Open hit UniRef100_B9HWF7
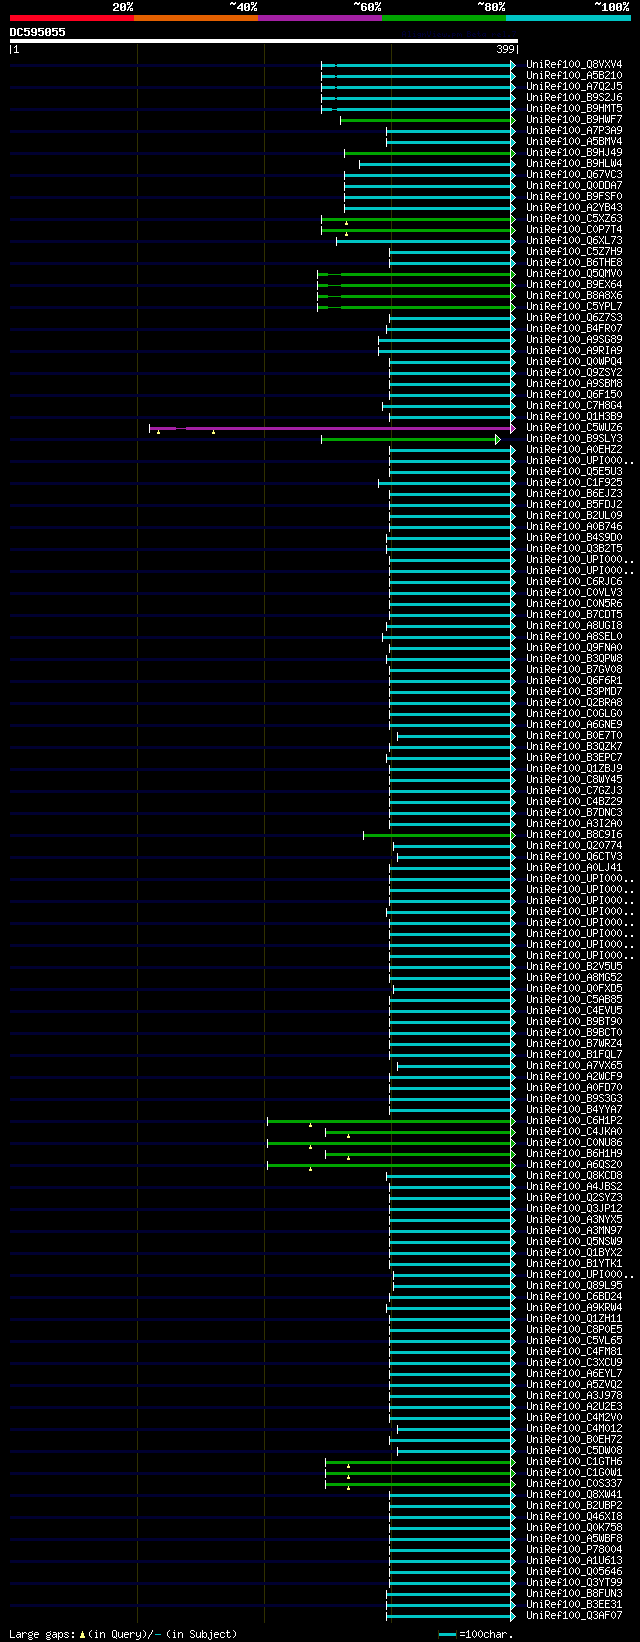The height and width of the screenshot is (1642, 640). 574,119
